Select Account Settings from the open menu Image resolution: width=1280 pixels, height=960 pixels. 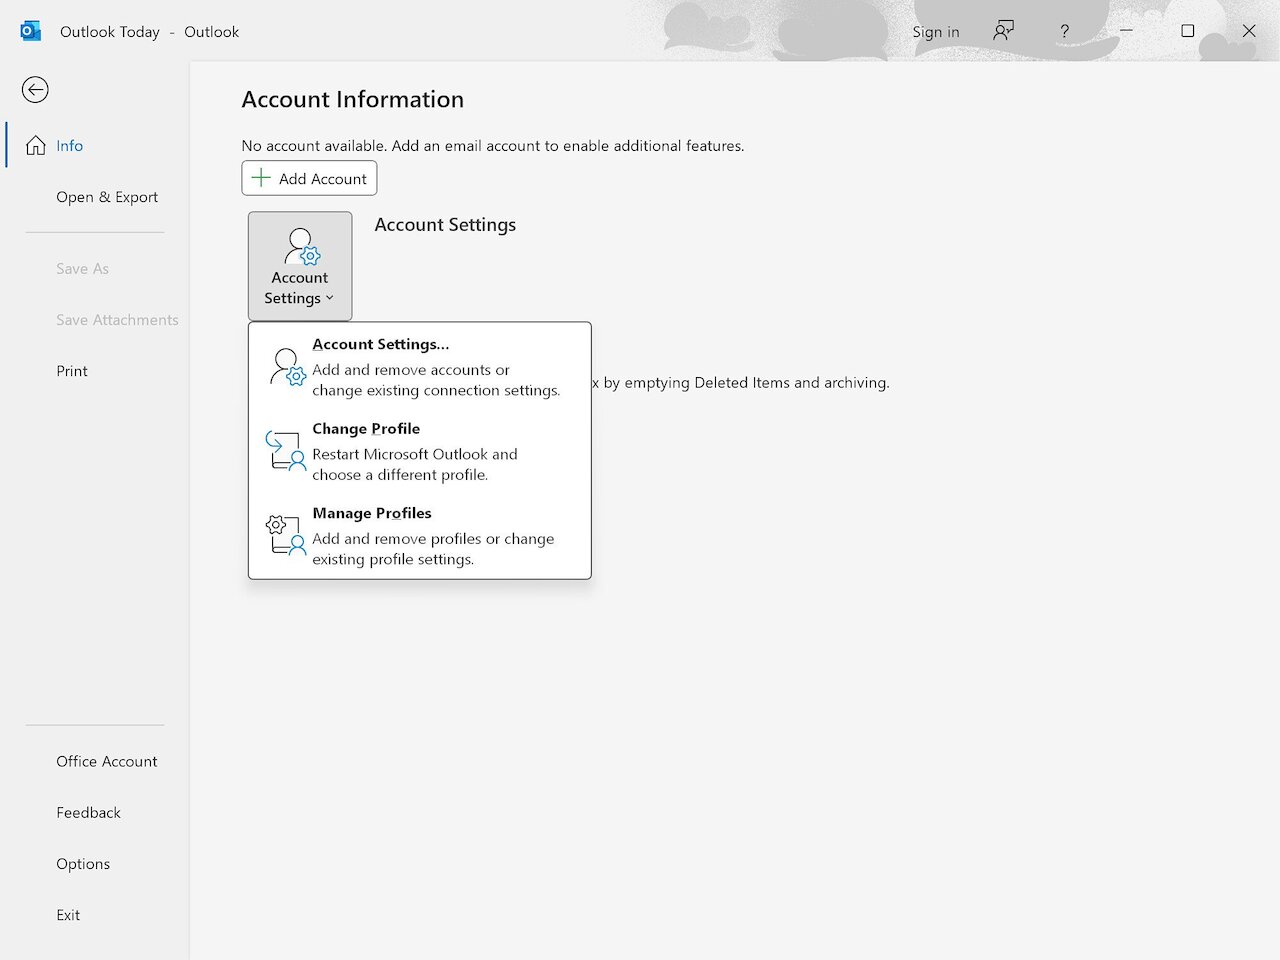point(380,344)
